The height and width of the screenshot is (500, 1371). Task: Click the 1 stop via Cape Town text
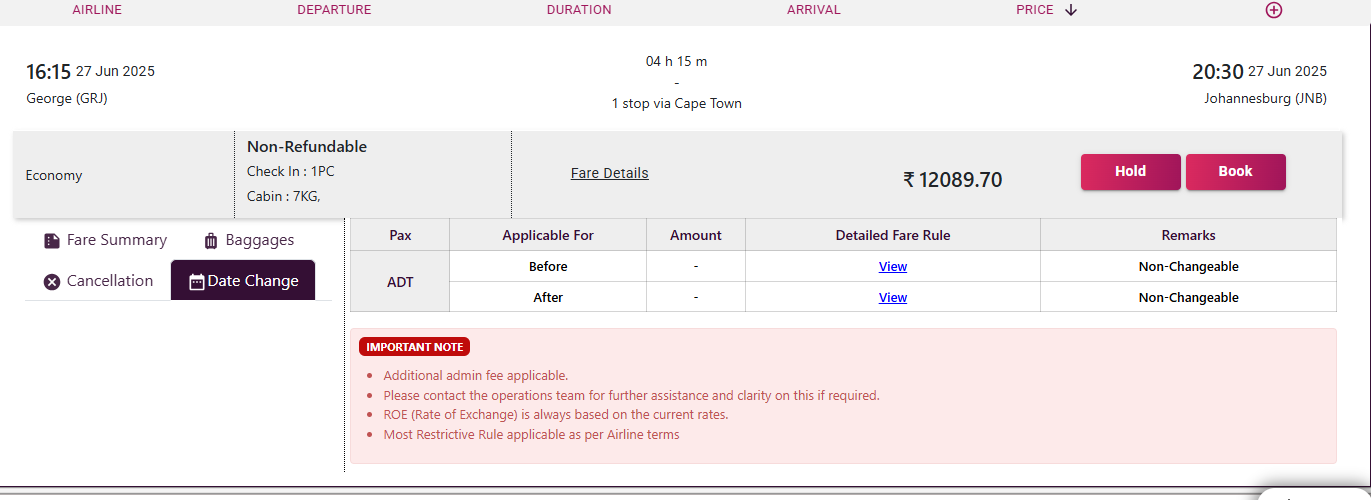coord(677,104)
